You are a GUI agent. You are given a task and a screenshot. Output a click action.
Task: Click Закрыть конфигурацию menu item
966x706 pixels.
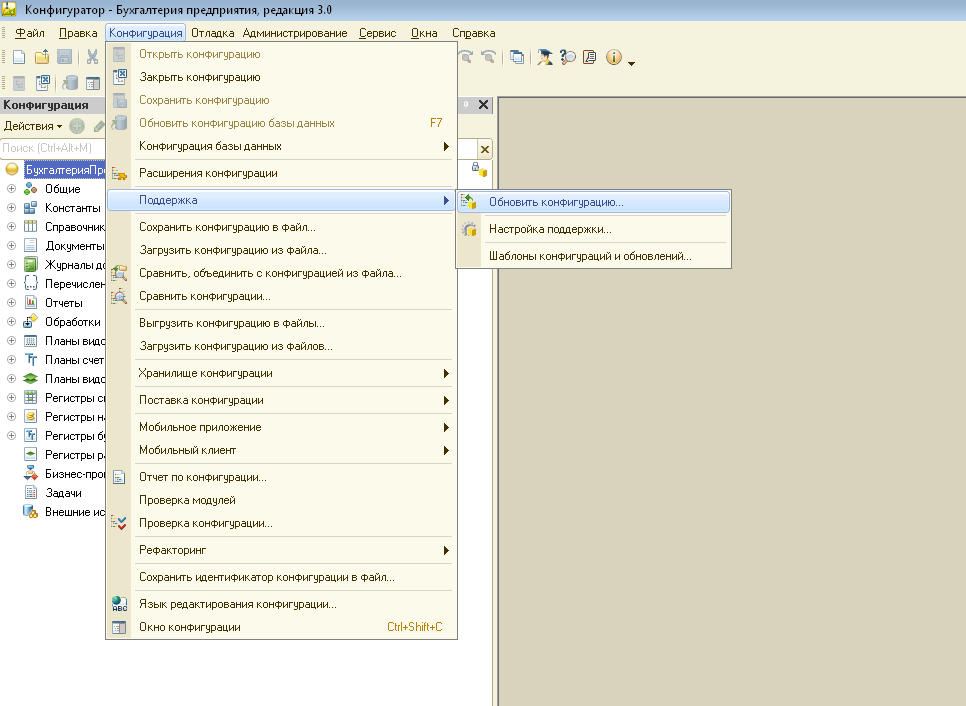[x=199, y=76]
